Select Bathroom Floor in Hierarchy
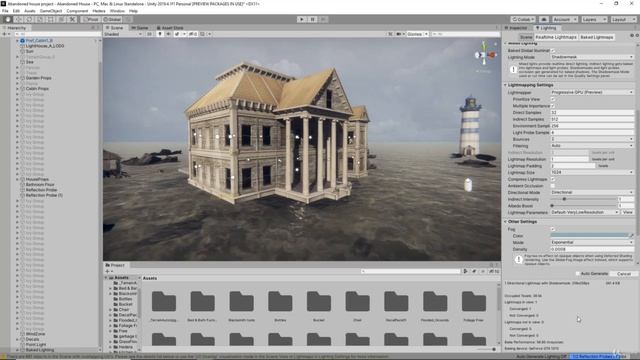Image resolution: width=640 pixels, height=360 pixels. (x=40, y=184)
